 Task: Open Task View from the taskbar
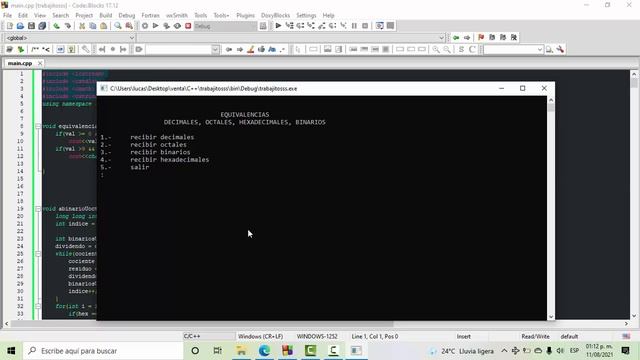tap(218, 351)
